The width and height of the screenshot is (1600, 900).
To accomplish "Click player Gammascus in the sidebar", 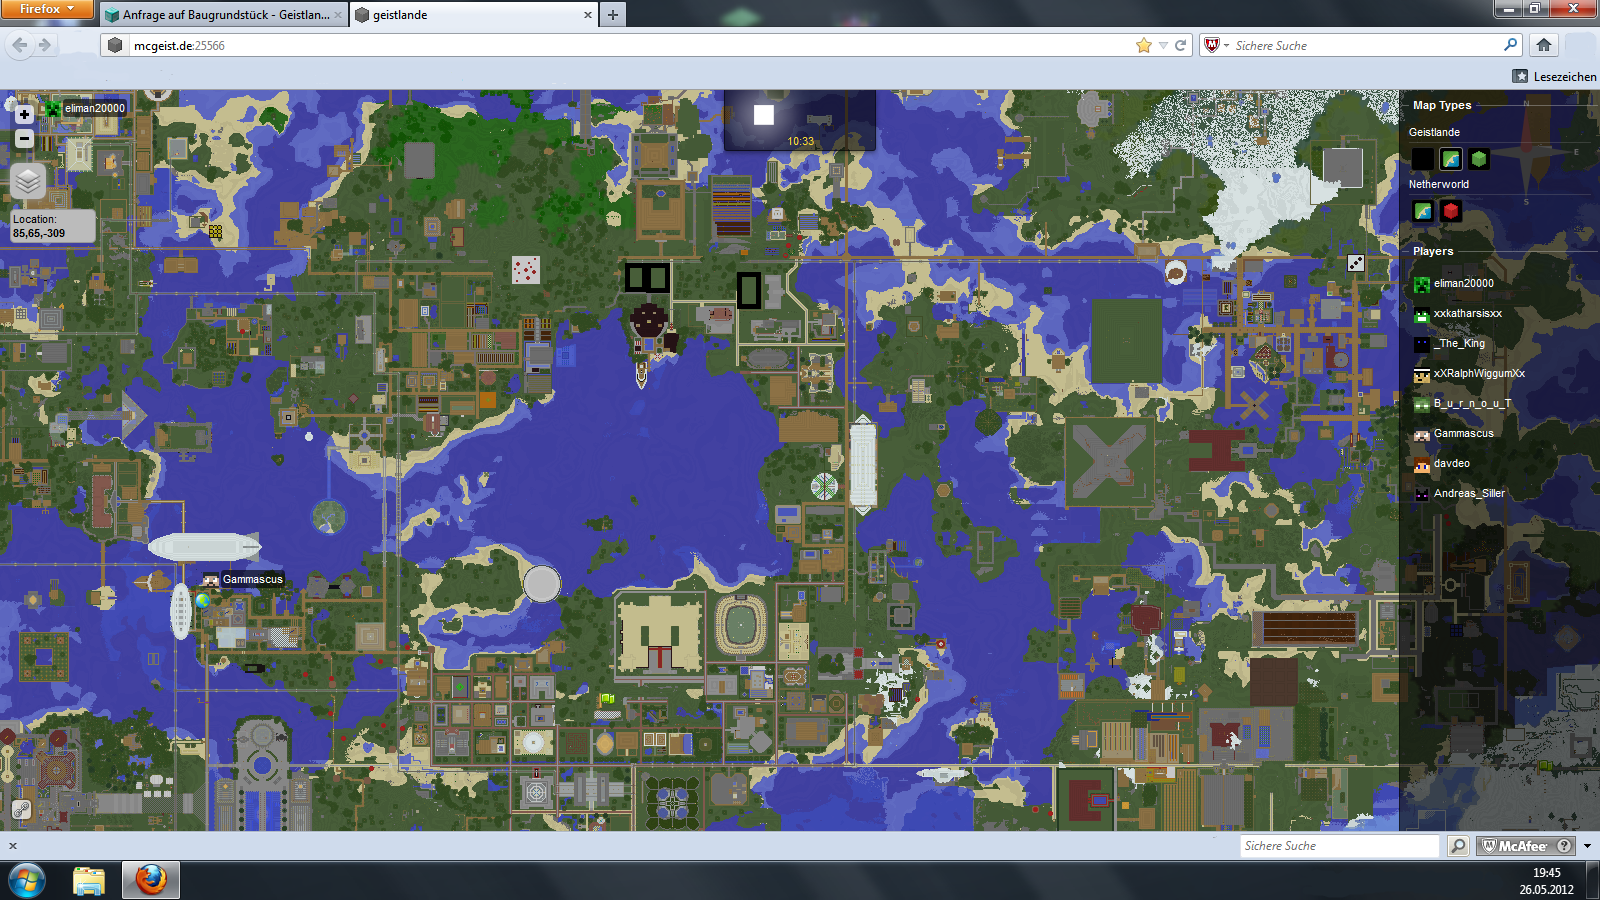I will pos(1463,434).
